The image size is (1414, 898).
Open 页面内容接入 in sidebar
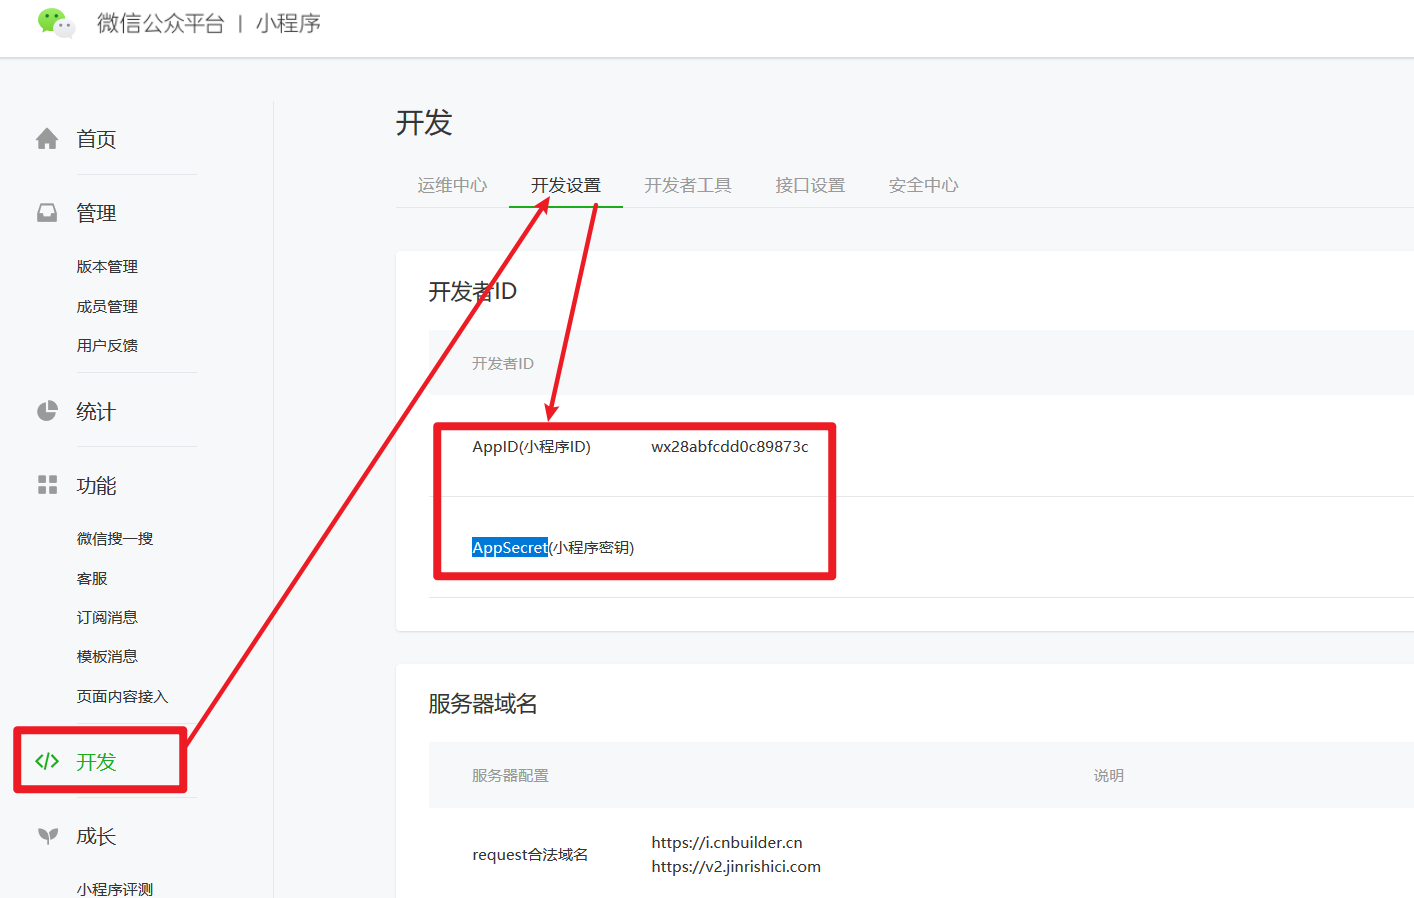pos(122,696)
